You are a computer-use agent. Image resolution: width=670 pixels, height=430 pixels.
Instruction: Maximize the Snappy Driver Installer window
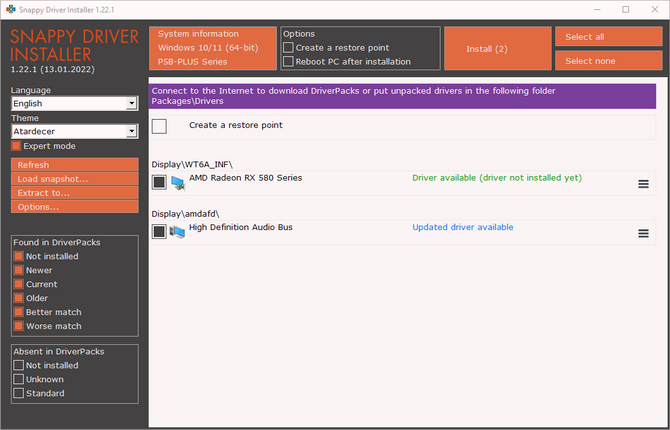[x=626, y=9]
